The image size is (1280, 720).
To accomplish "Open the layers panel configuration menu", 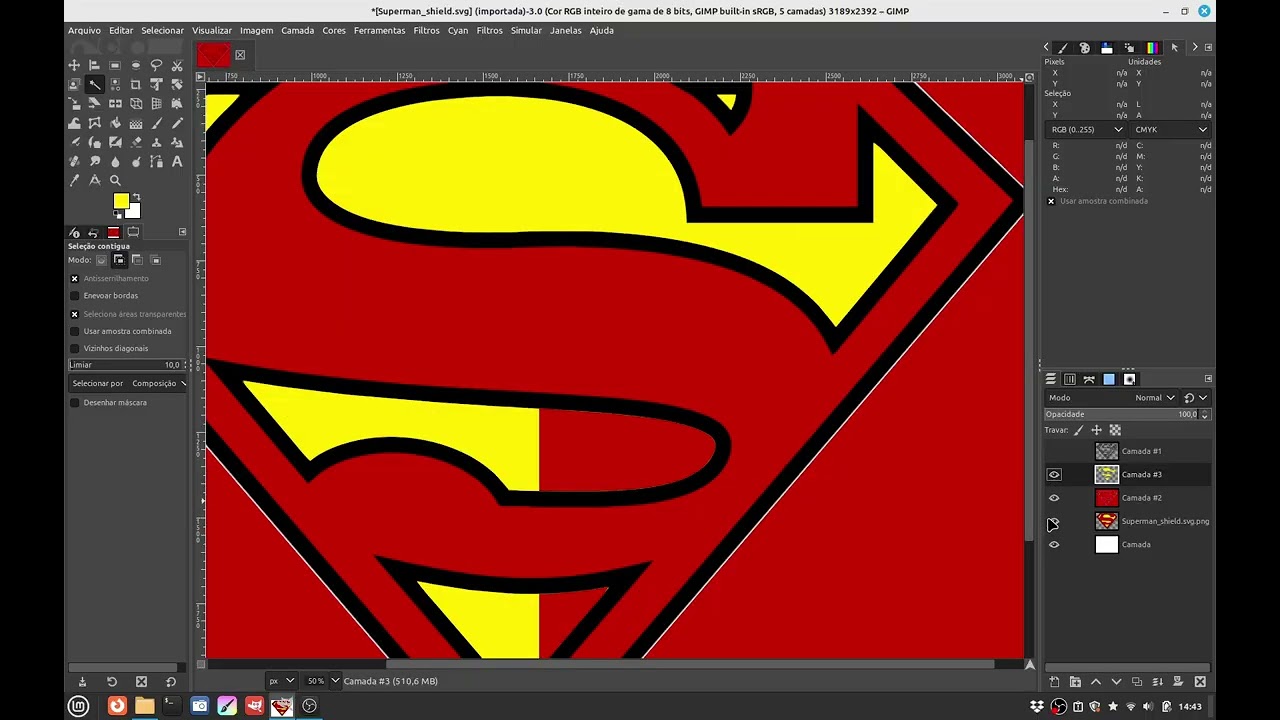I will pyautogui.click(x=1208, y=379).
